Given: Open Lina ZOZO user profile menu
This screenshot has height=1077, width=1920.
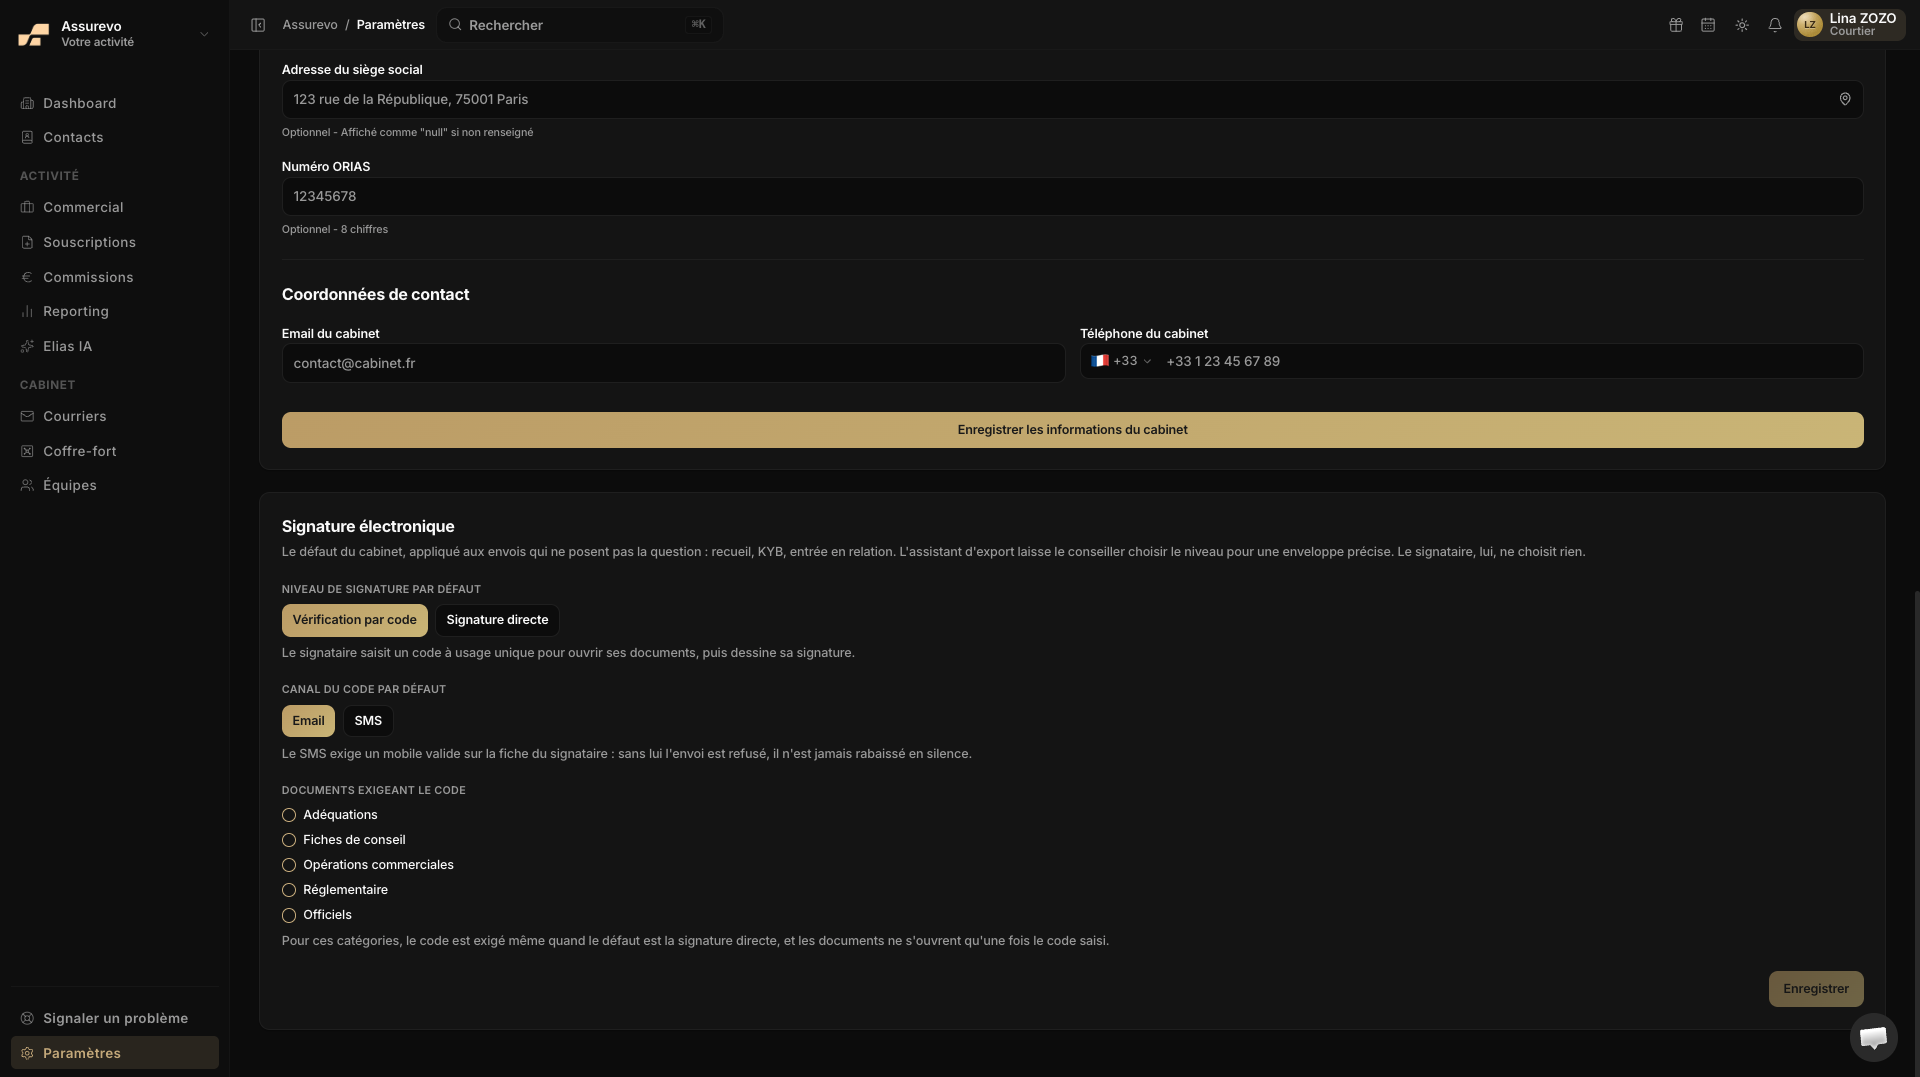Looking at the screenshot, I should (x=1850, y=25).
